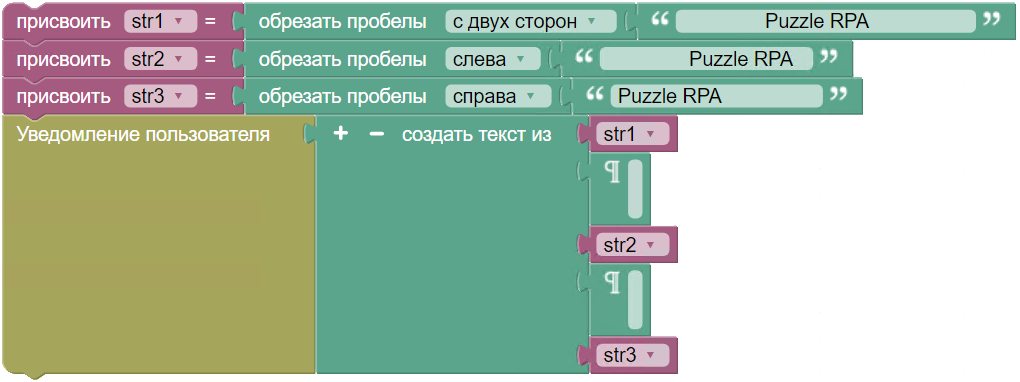Screen dimensions: 1020x382
Task: Click 'обрезать пробелы' label in the str1 row
Action: click(x=343, y=21)
